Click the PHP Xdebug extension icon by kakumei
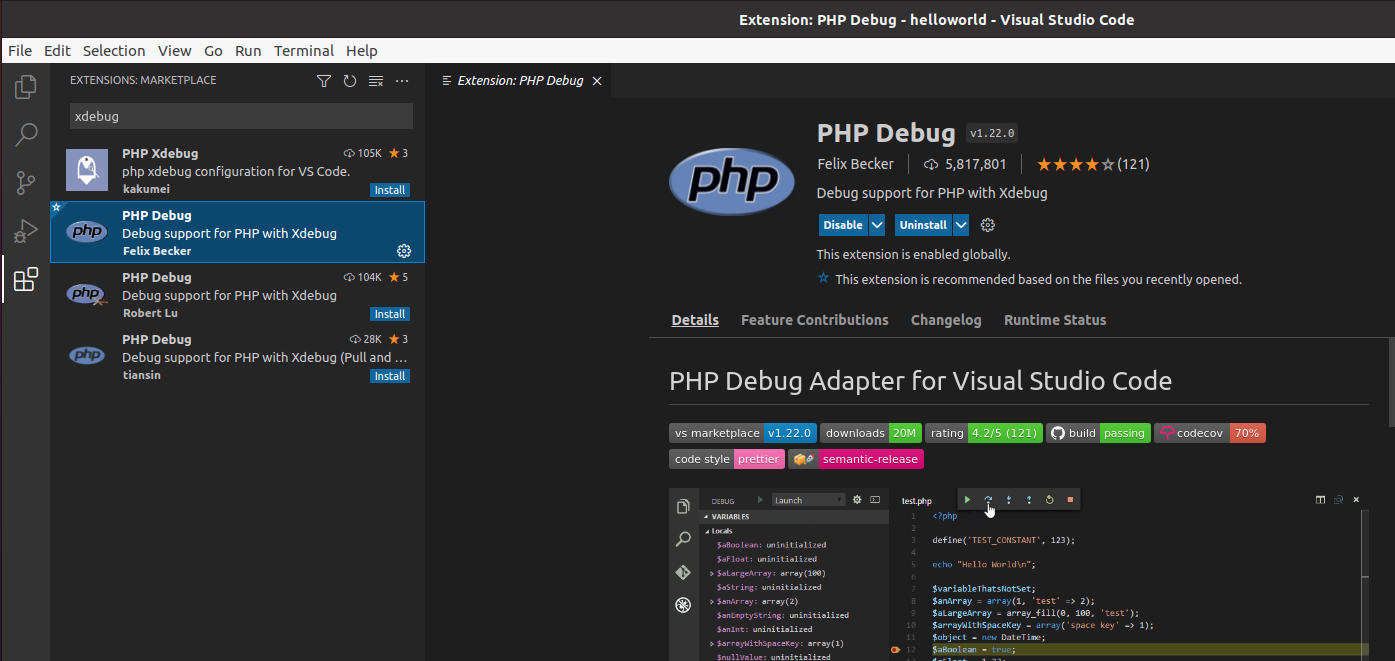The height and width of the screenshot is (661, 1395). [87, 170]
